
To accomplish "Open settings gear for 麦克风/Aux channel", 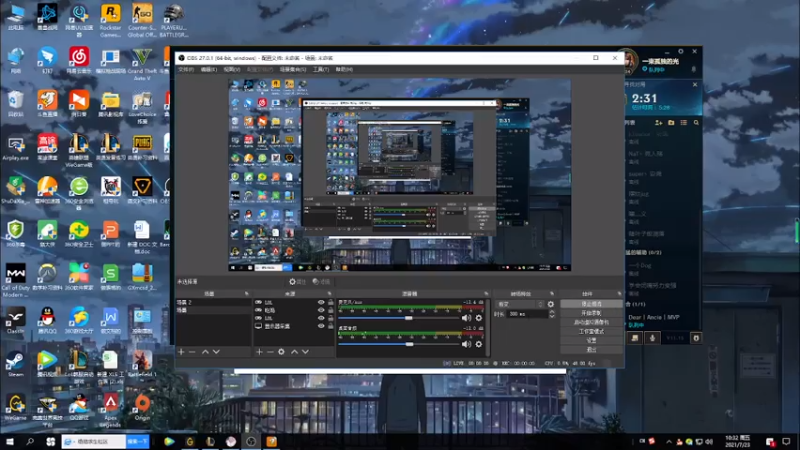I will click(x=479, y=318).
